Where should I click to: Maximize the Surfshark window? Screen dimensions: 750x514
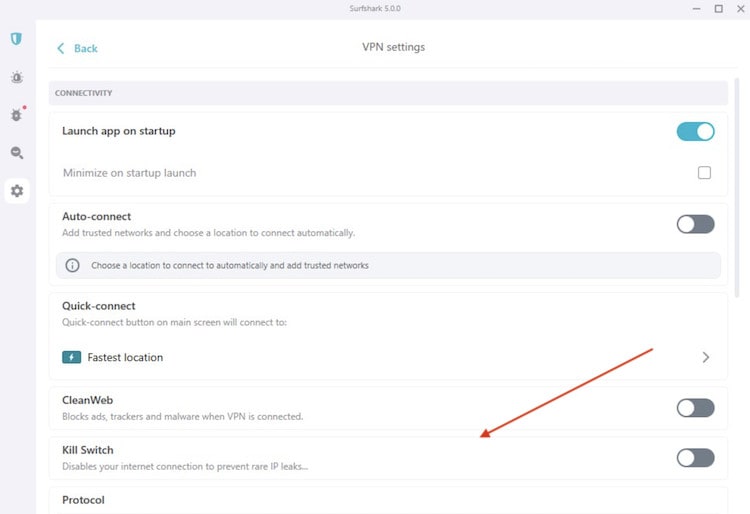pyautogui.click(x=718, y=9)
